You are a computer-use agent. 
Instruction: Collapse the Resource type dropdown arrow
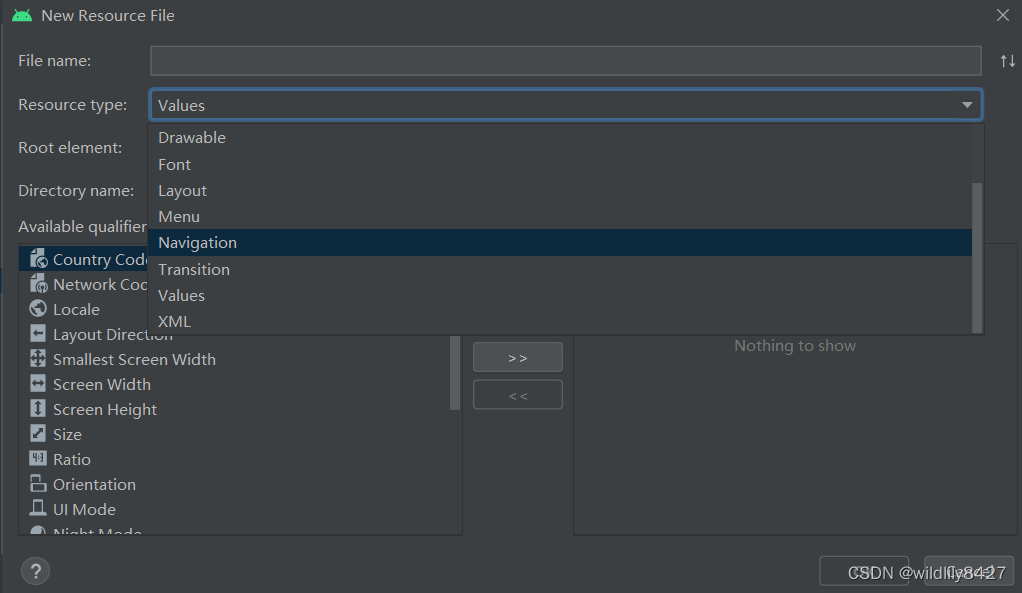[967, 105]
